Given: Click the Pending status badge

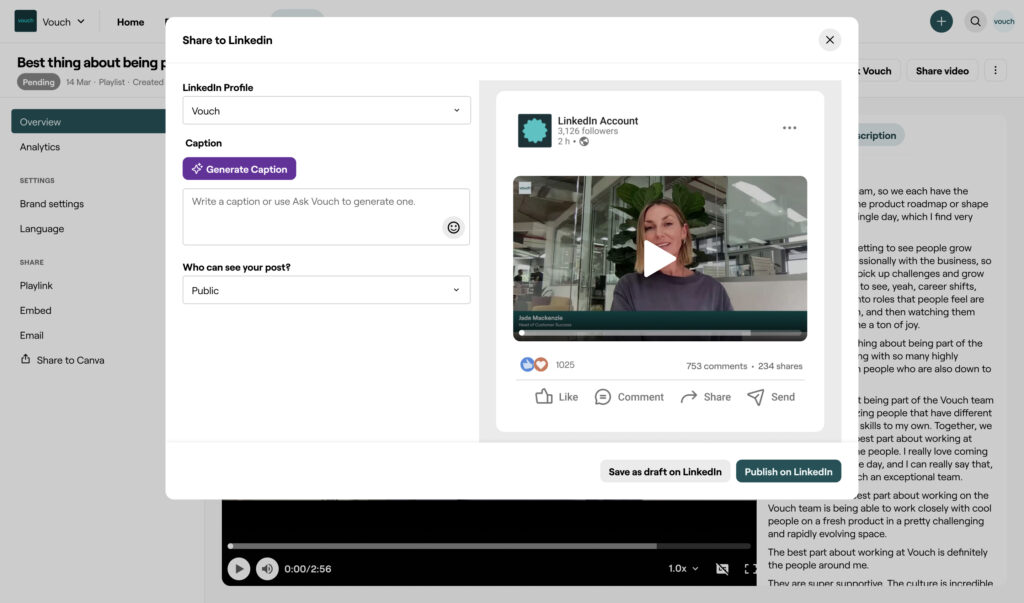Looking at the screenshot, I should coord(39,82).
